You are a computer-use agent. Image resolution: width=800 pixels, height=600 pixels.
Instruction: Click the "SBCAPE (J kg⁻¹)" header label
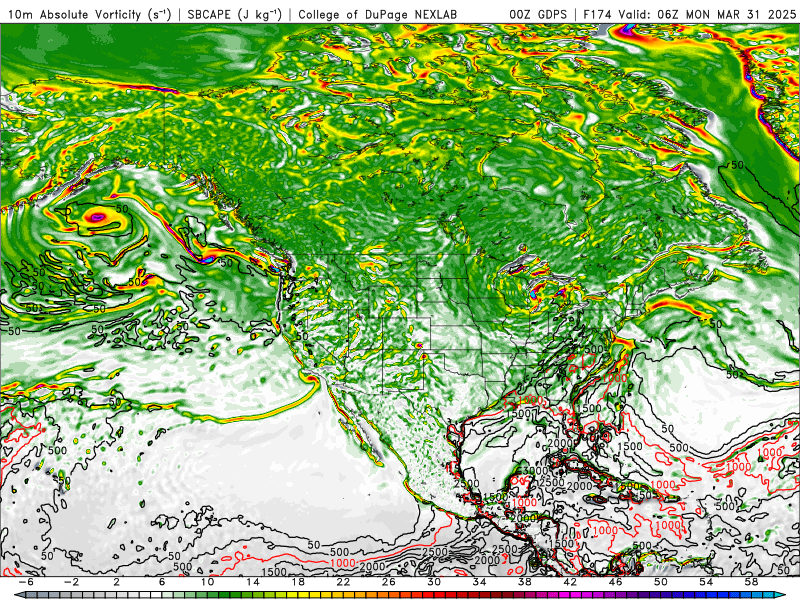[234, 14]
